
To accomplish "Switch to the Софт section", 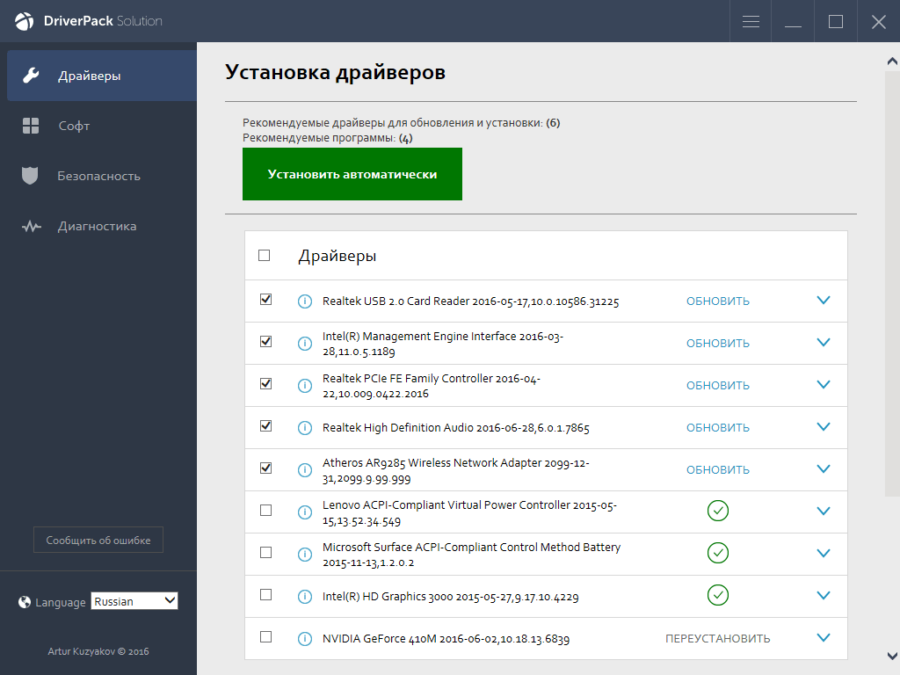I will [x=74, y=126].
